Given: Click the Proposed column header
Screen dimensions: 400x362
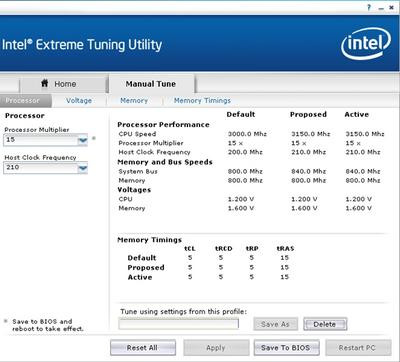Looking at the screenshot, I should [308, 114].
